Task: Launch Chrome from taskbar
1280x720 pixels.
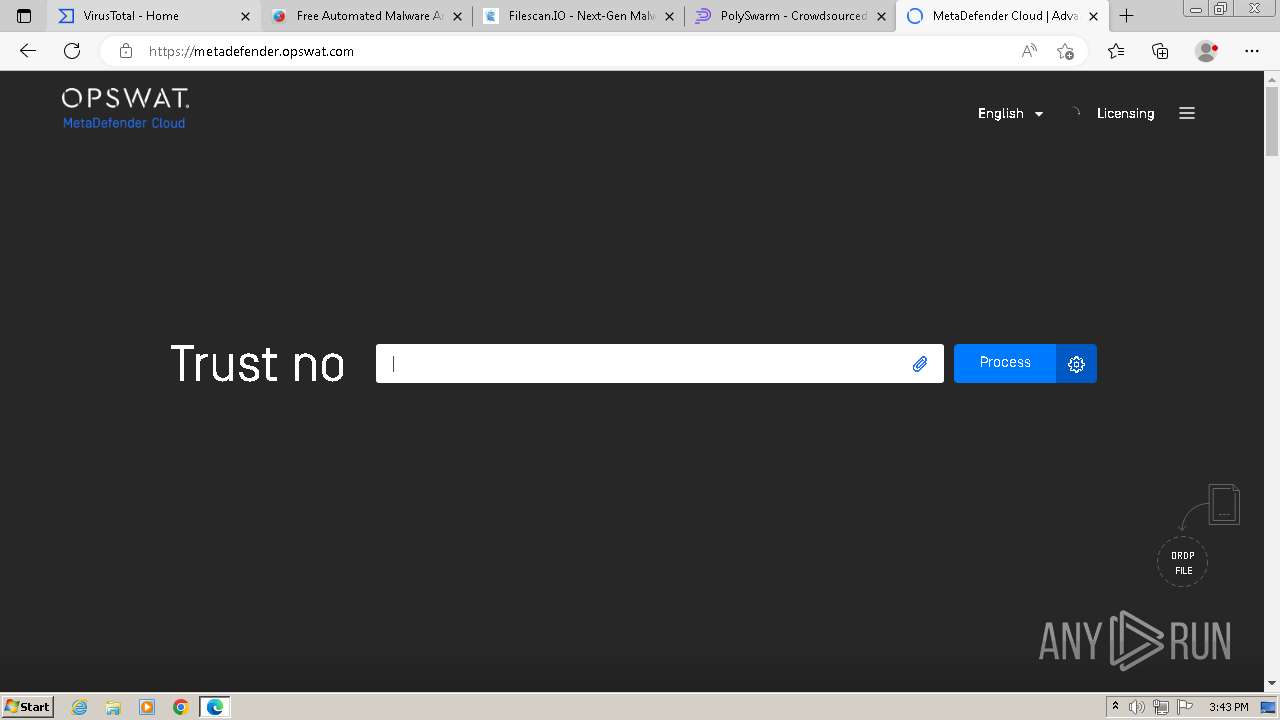Action: pos(181,707)
